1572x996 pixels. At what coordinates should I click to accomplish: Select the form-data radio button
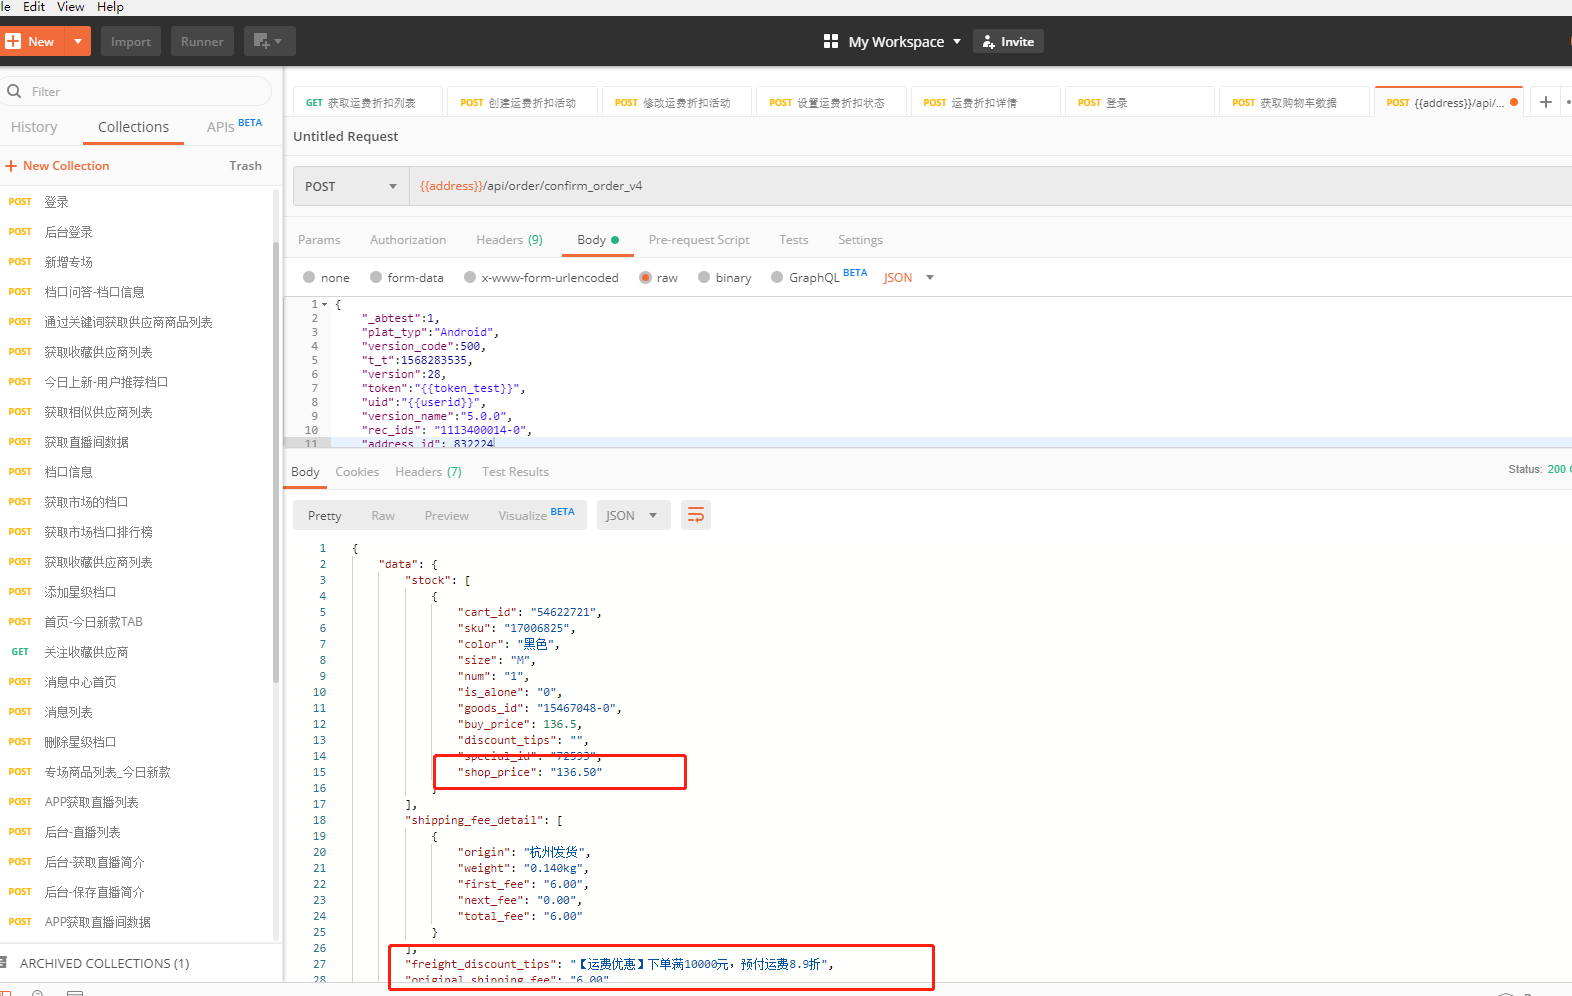click(376, 277)
